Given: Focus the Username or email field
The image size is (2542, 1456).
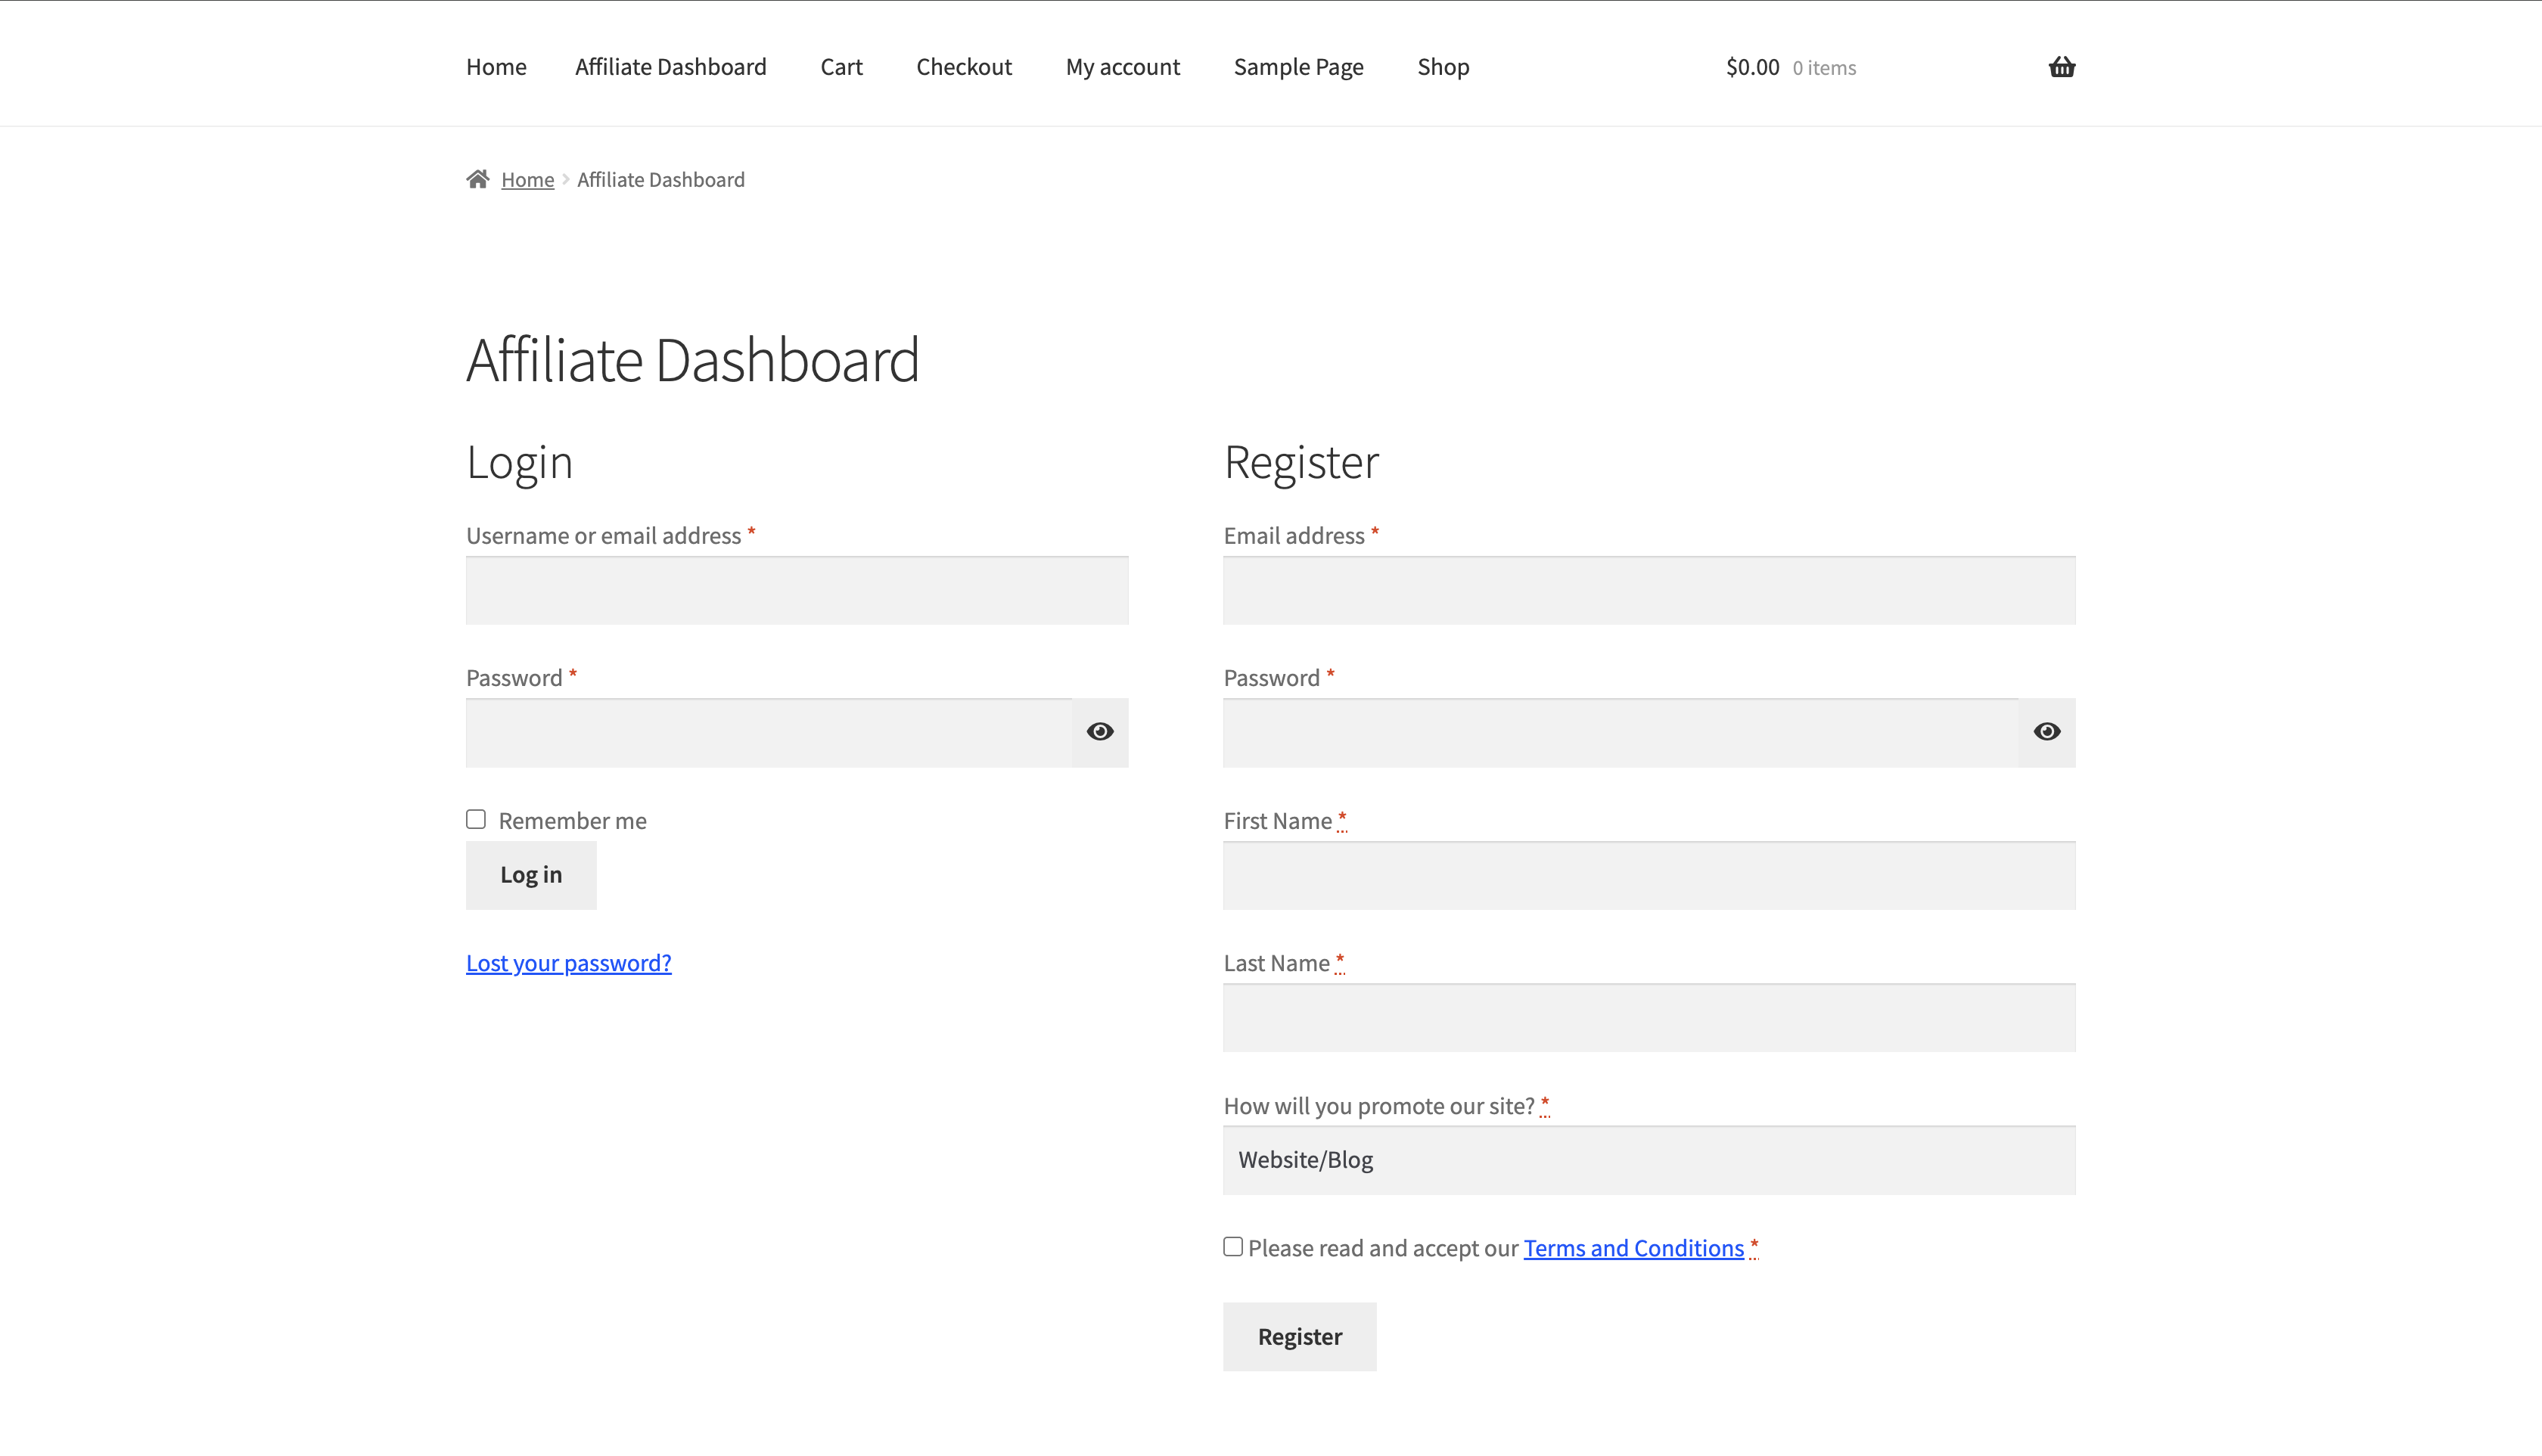Looking at the screenshot, I should coord(796,591).
